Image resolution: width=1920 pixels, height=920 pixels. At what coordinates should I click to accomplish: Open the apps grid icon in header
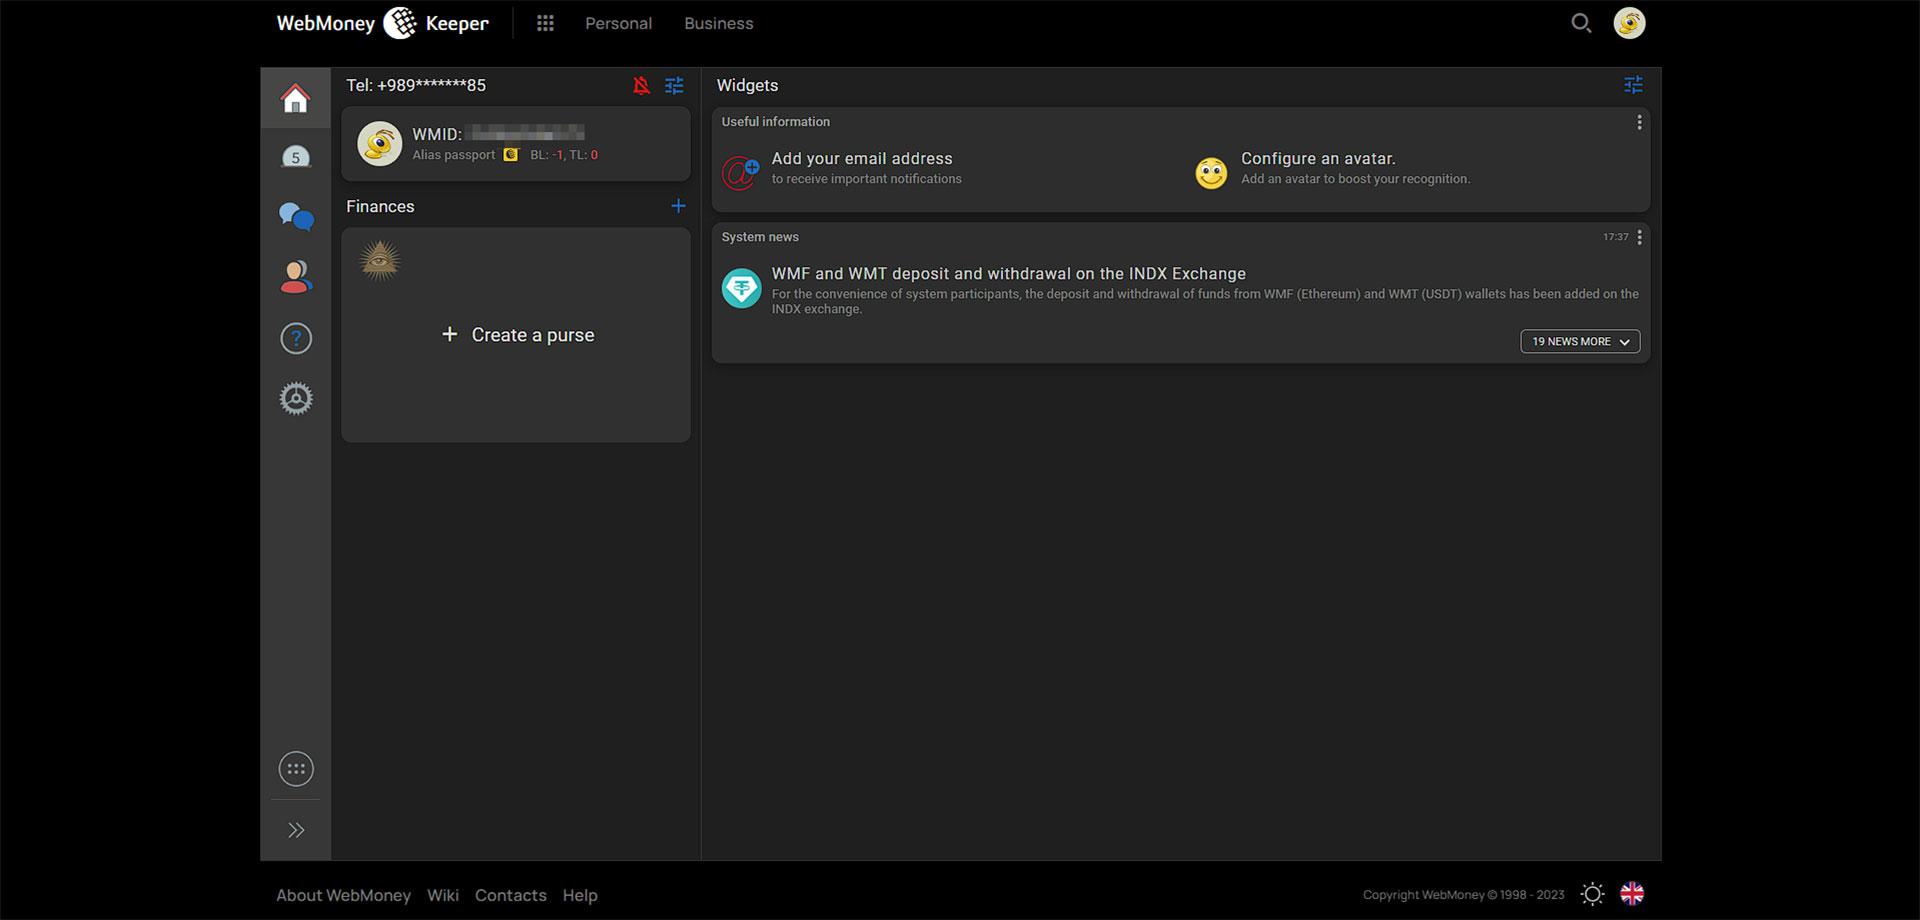[545, 23]
